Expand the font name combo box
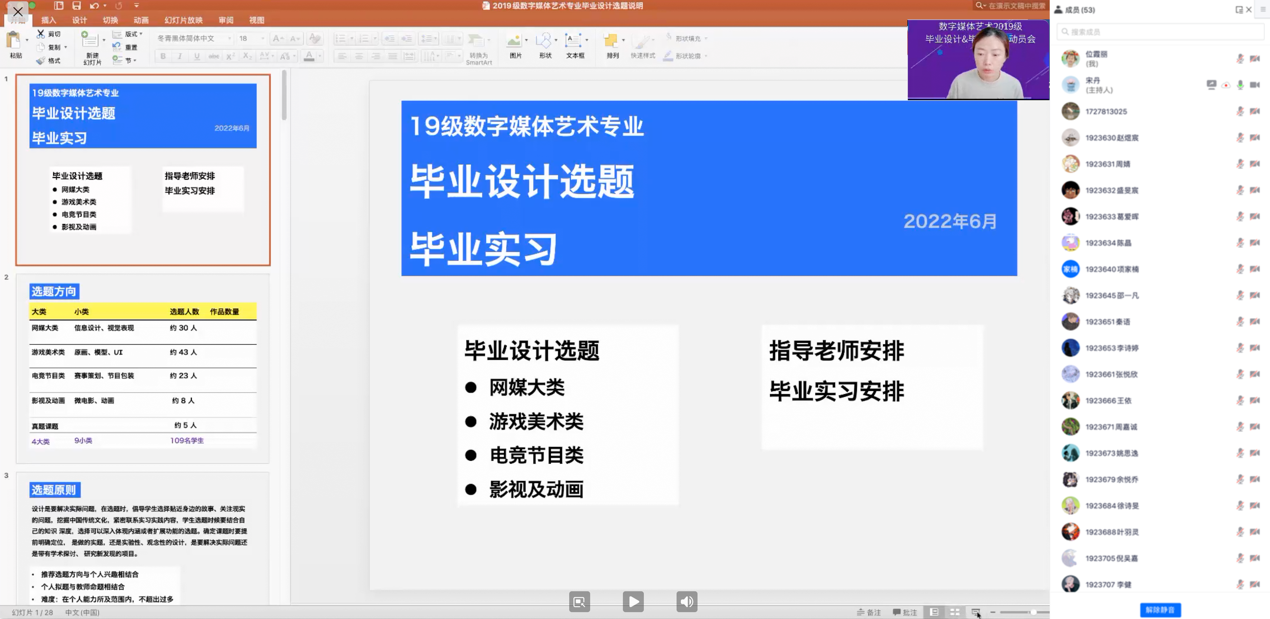Screen dimensions: 1270x619 (x=229, y=39)
